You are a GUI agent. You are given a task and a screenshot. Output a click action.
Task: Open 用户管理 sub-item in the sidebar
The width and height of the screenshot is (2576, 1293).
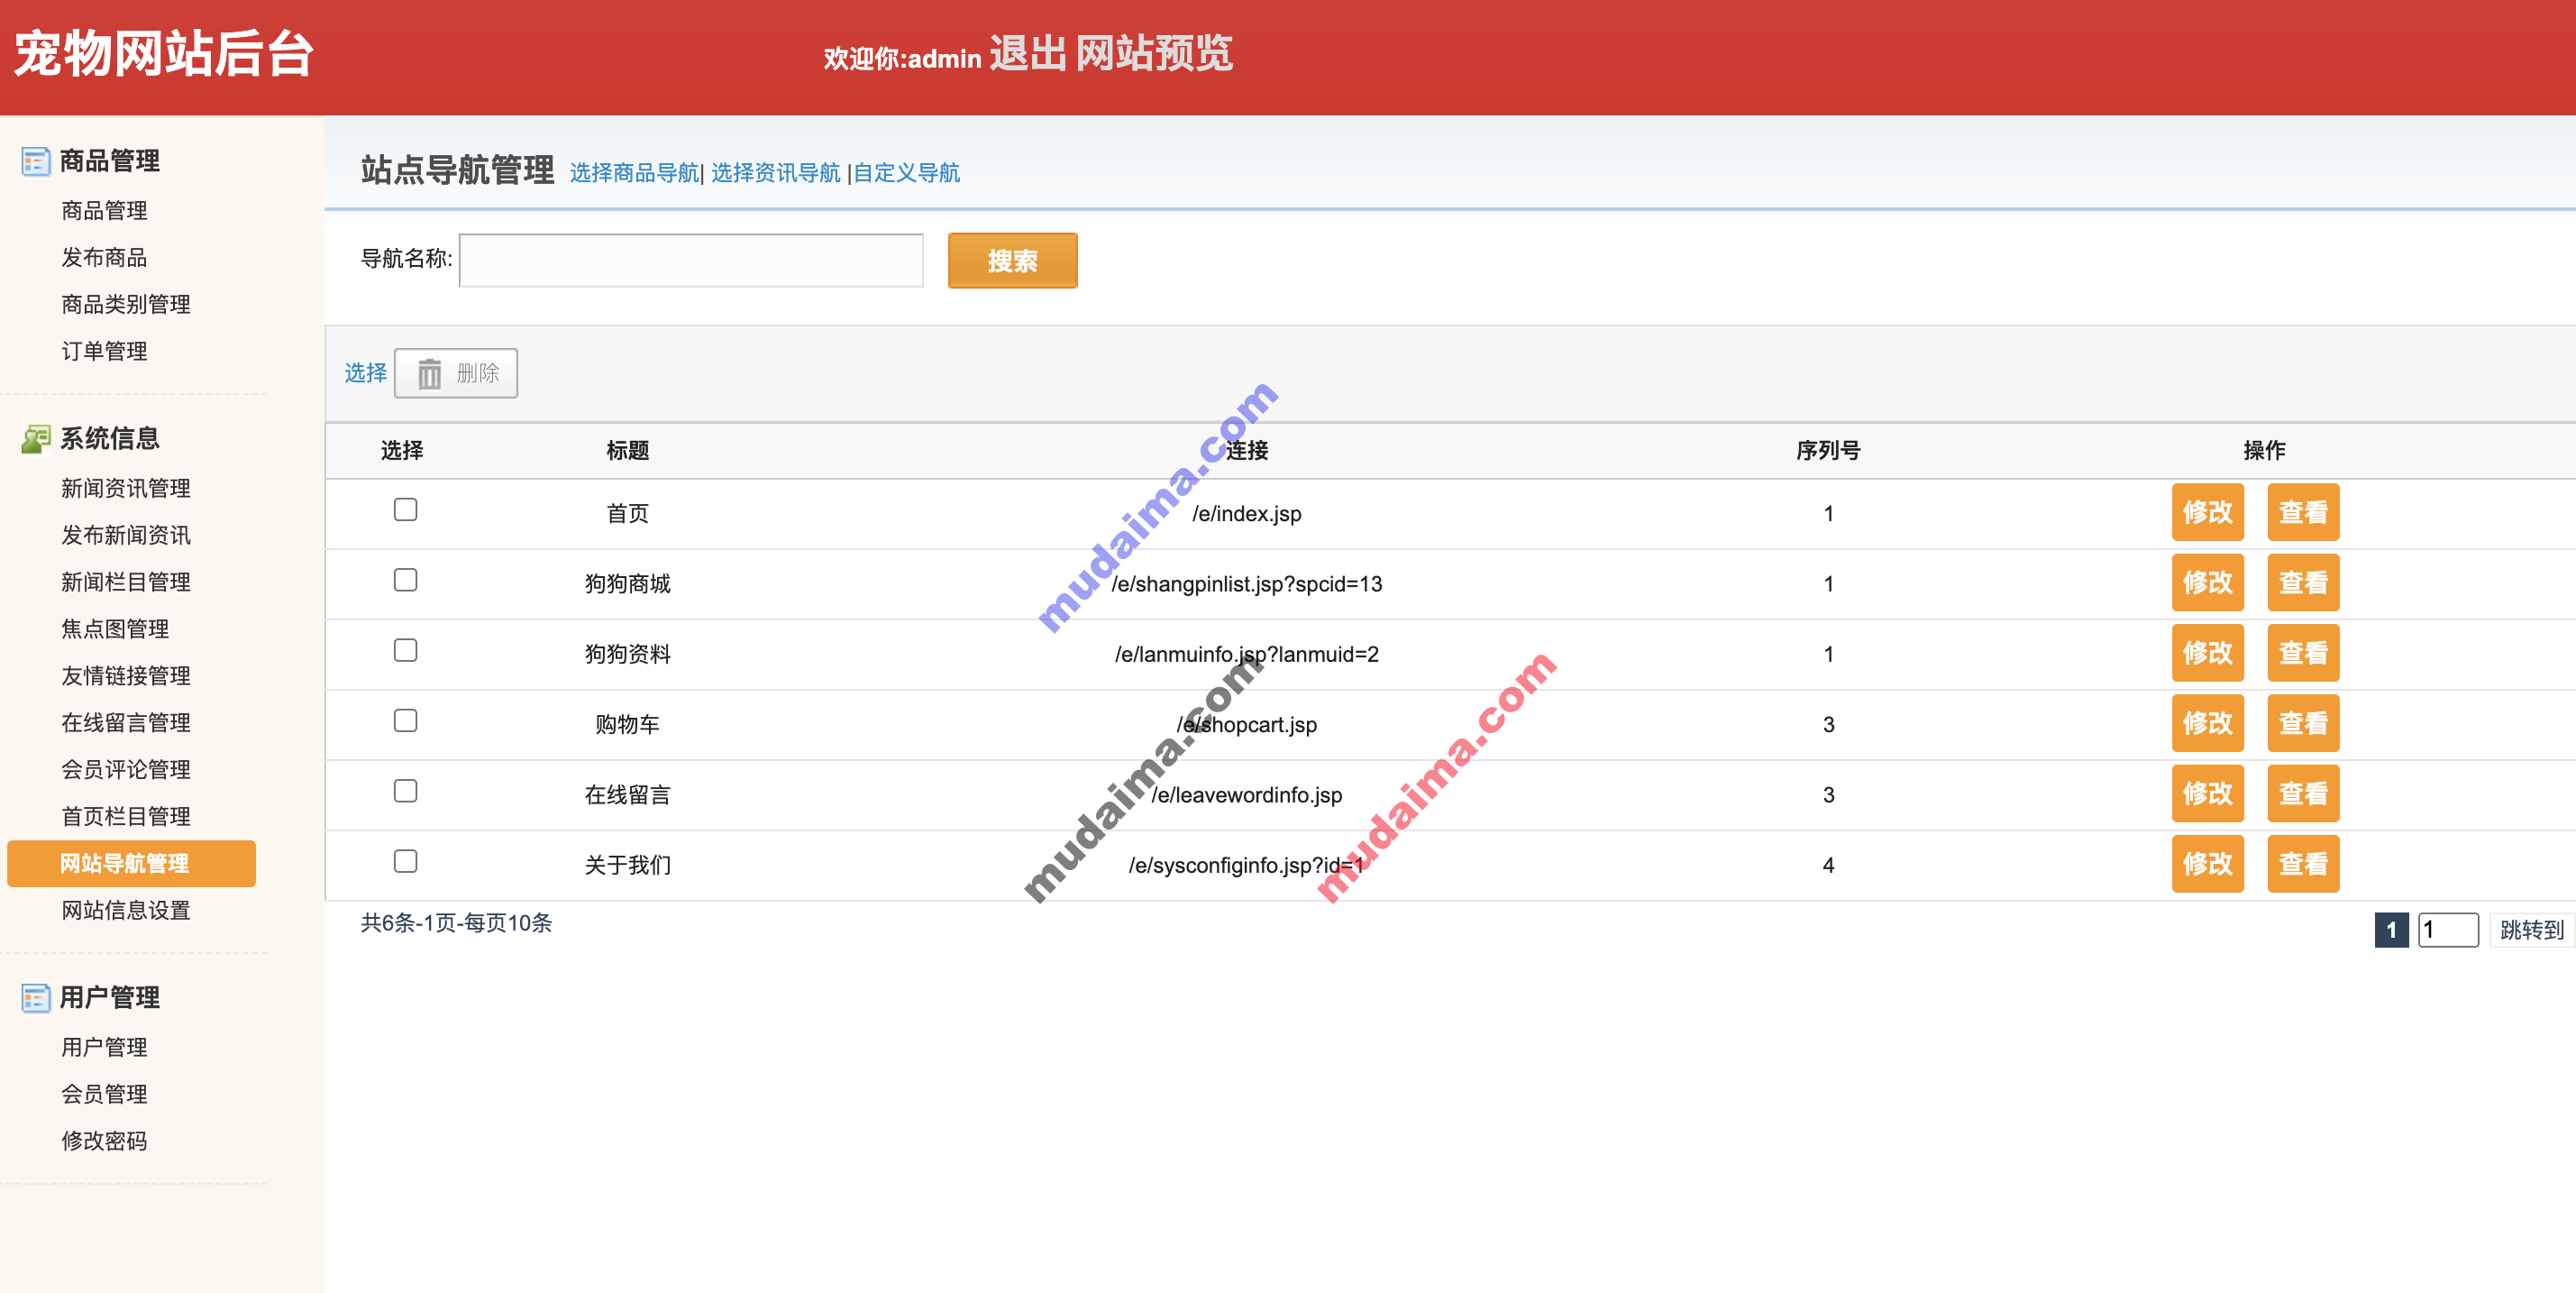(x=104, y=1048)
